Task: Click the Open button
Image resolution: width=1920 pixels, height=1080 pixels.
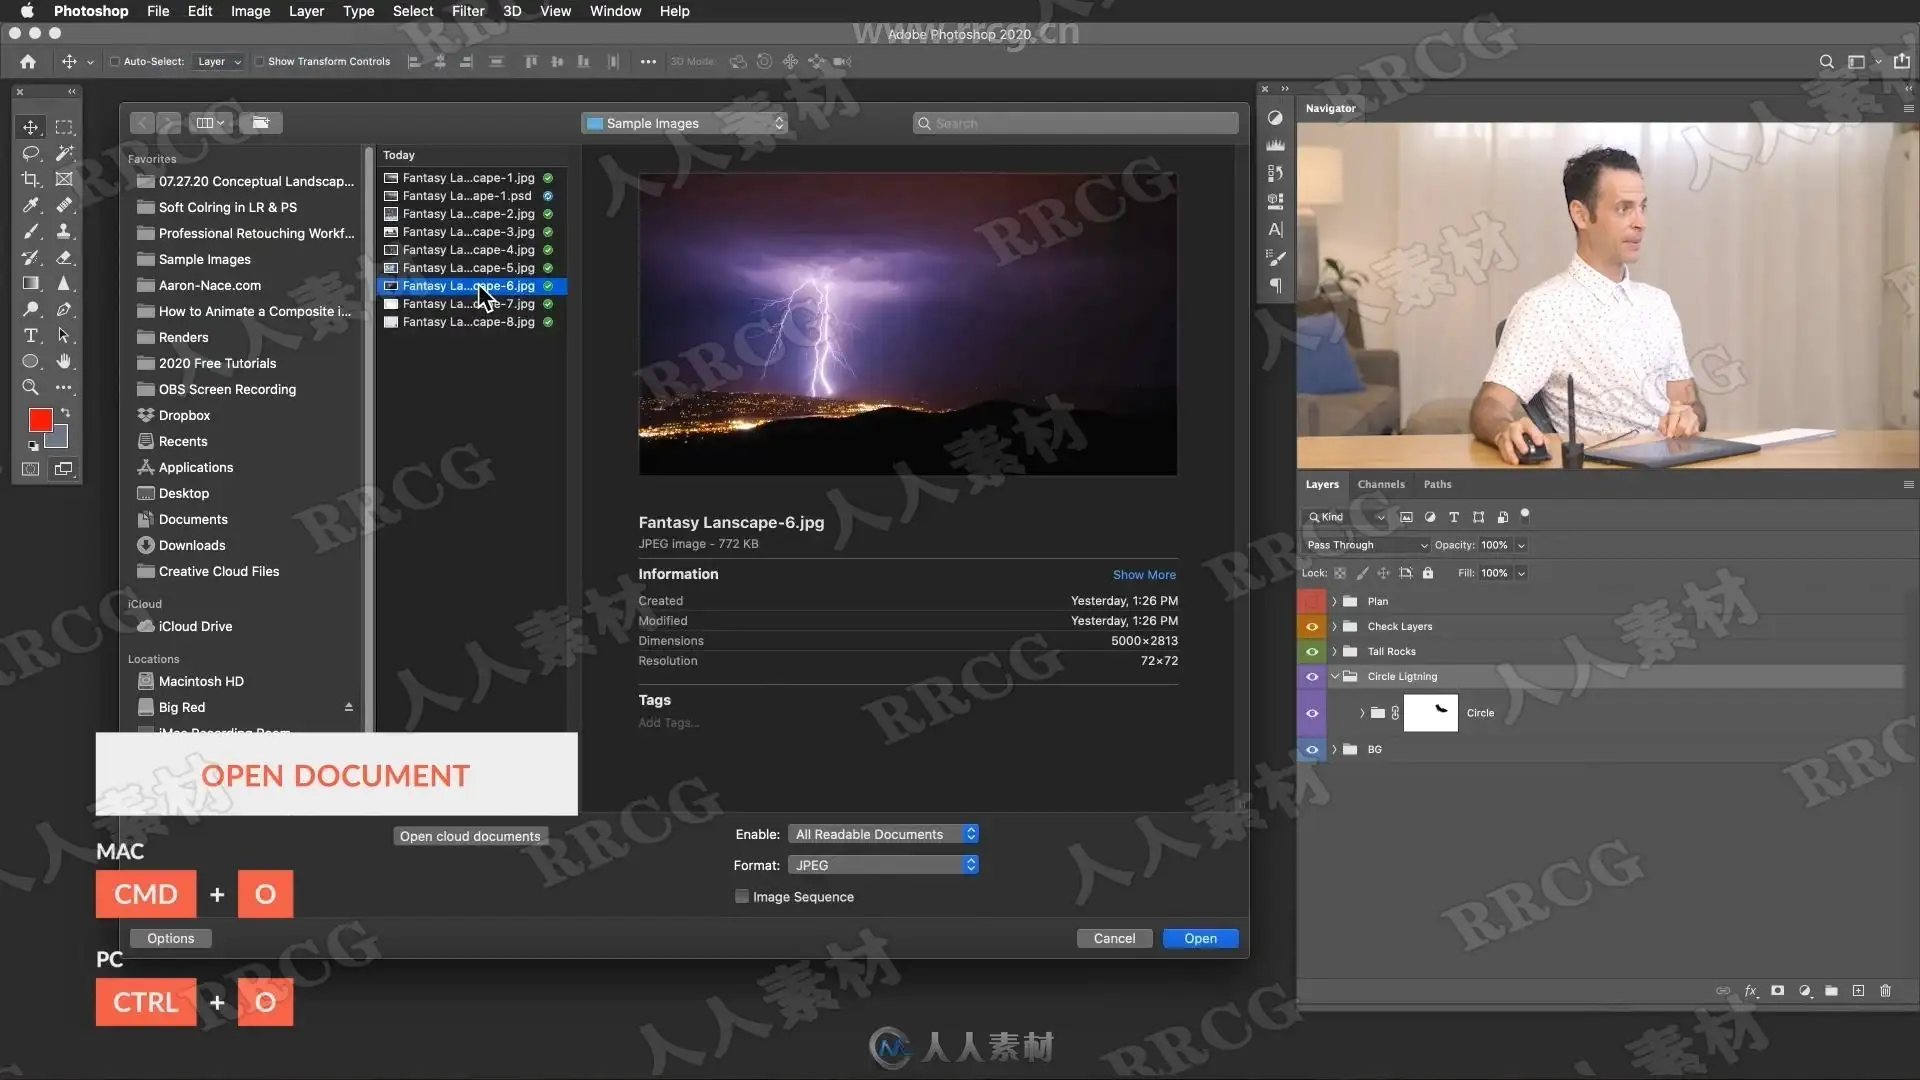Action: pos(1200,939)
